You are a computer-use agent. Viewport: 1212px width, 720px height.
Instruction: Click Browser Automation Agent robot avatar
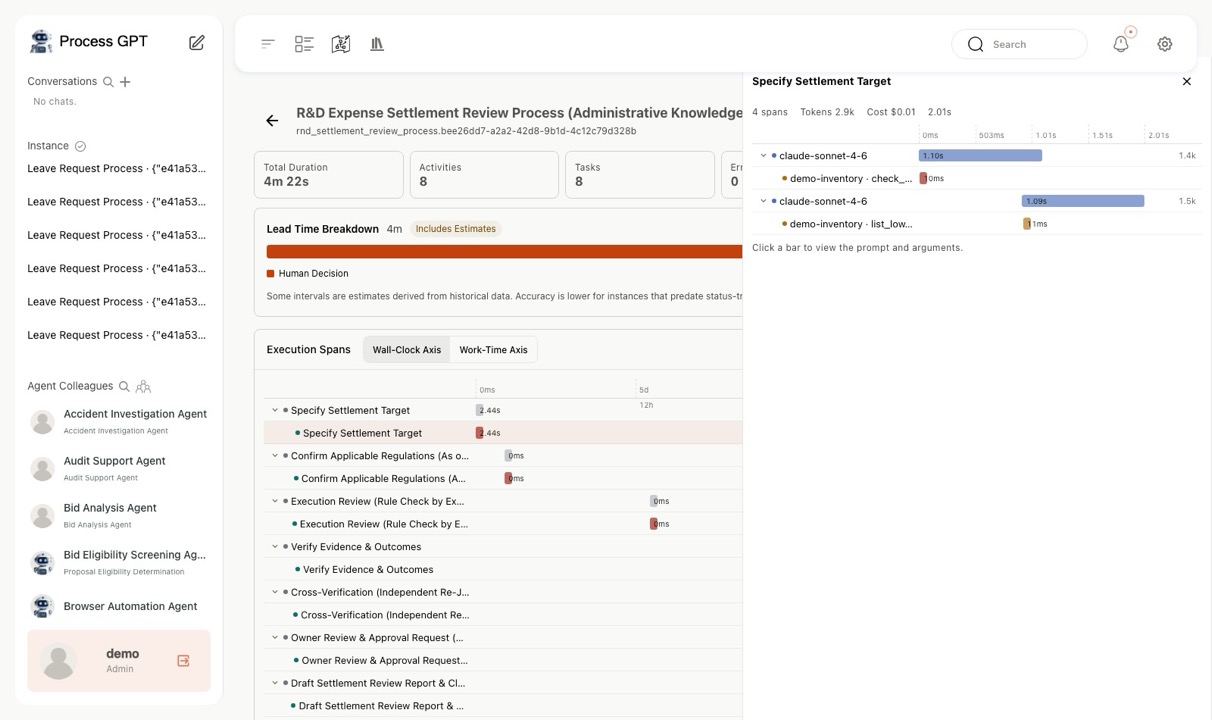(42, 606)
